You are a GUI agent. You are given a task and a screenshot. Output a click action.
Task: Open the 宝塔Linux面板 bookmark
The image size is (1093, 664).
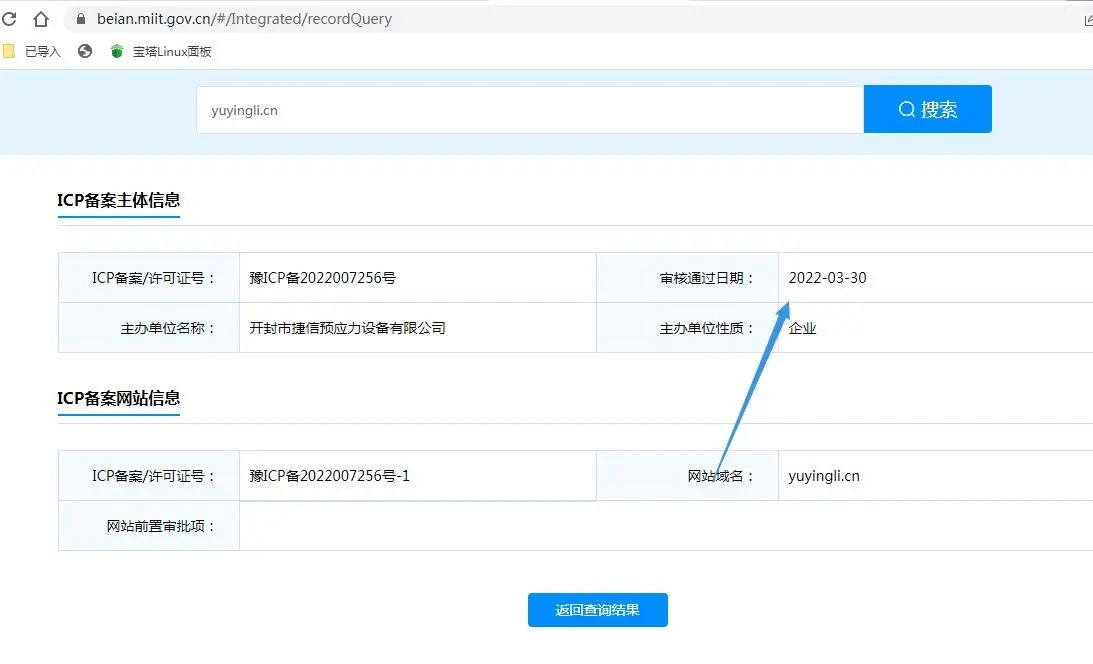click(161, 52)
